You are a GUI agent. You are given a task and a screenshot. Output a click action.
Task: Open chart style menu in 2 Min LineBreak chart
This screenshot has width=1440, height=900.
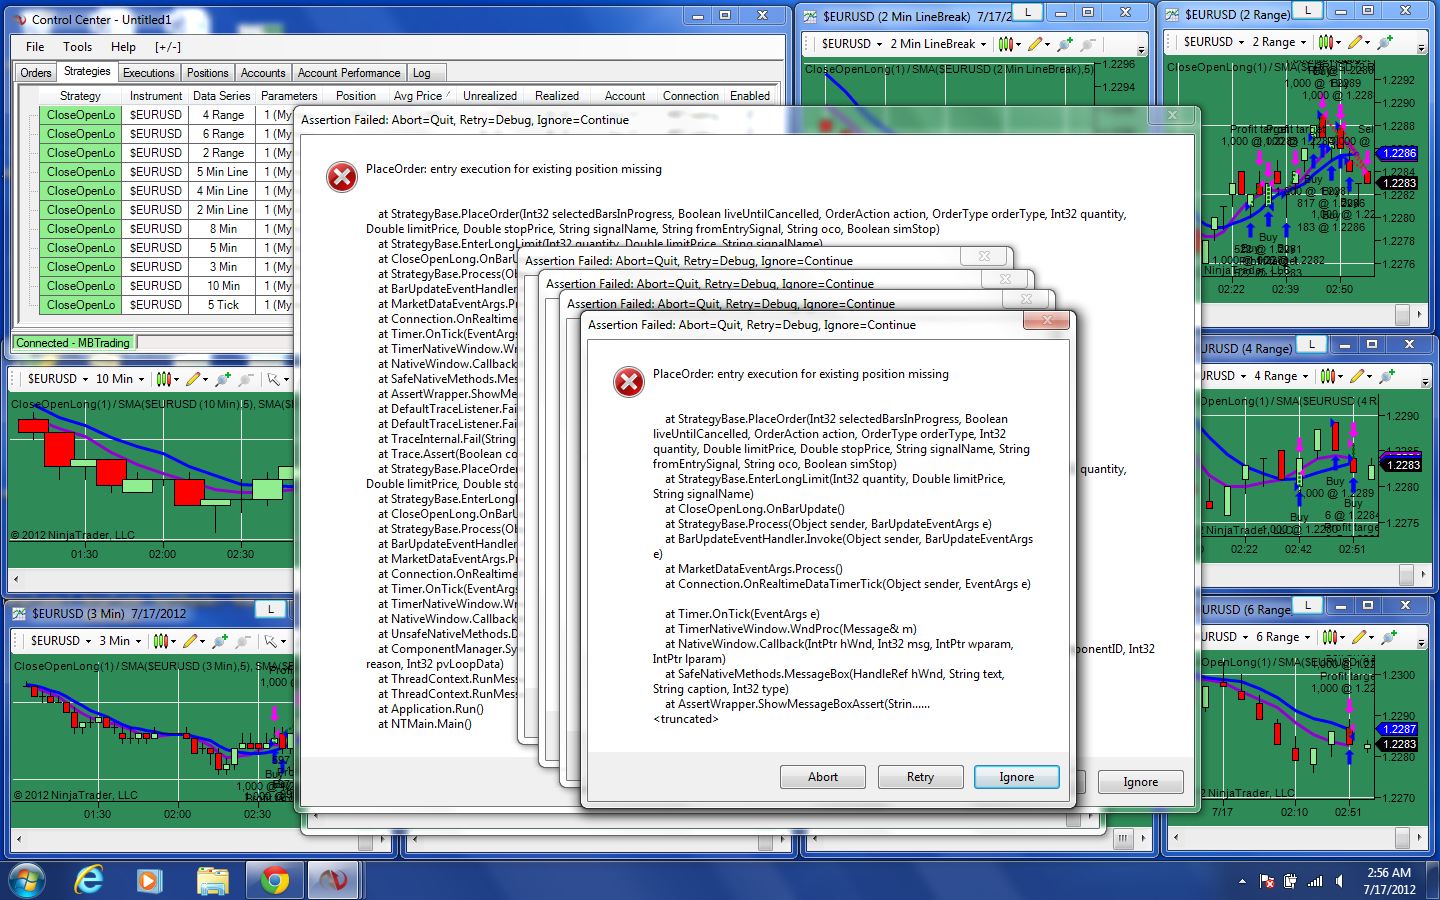click(1009, 44)
